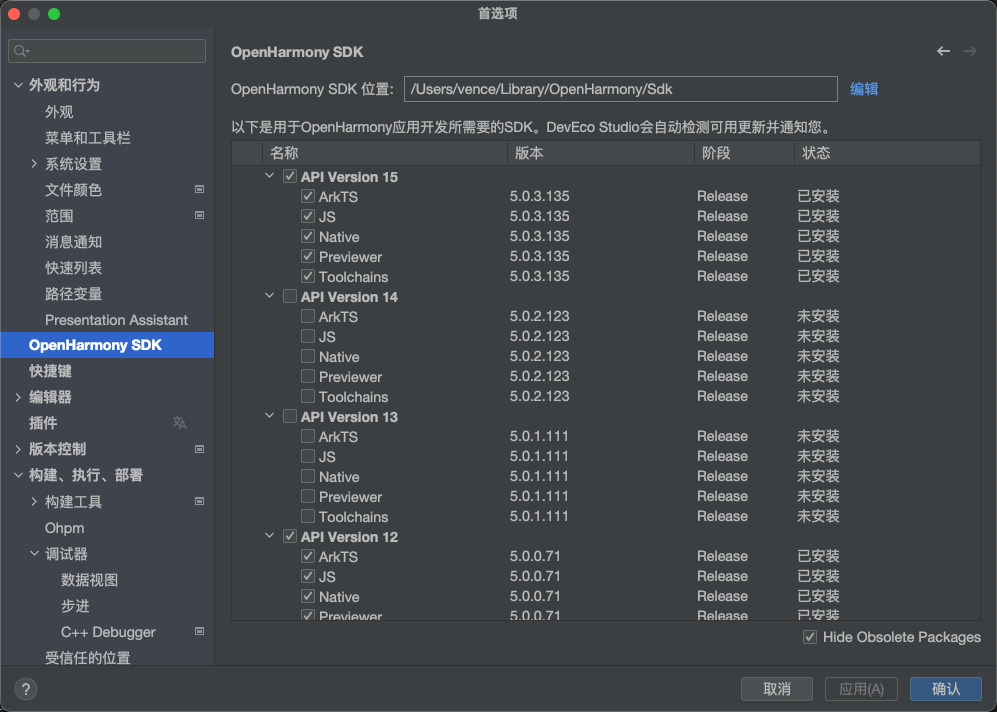Select the 未安装 status for Toolchains 5.0.2.123

(x=818, y=396)
